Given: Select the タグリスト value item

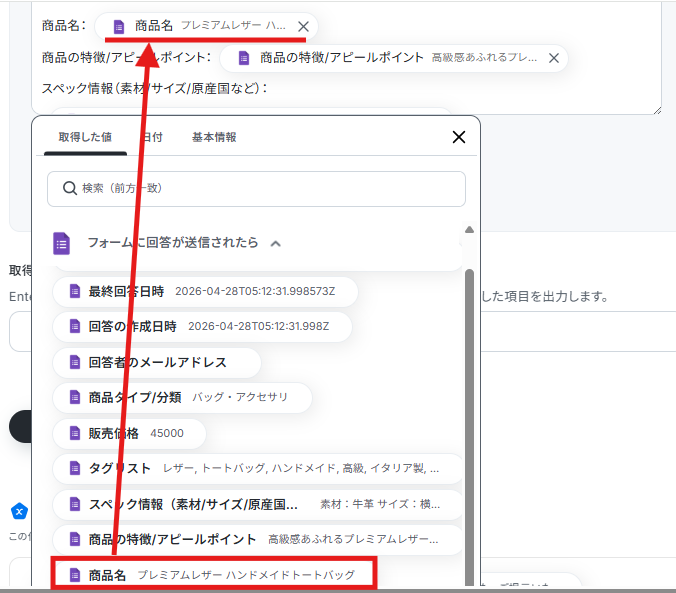Looking at the screenshot, I should pos(257,468).
